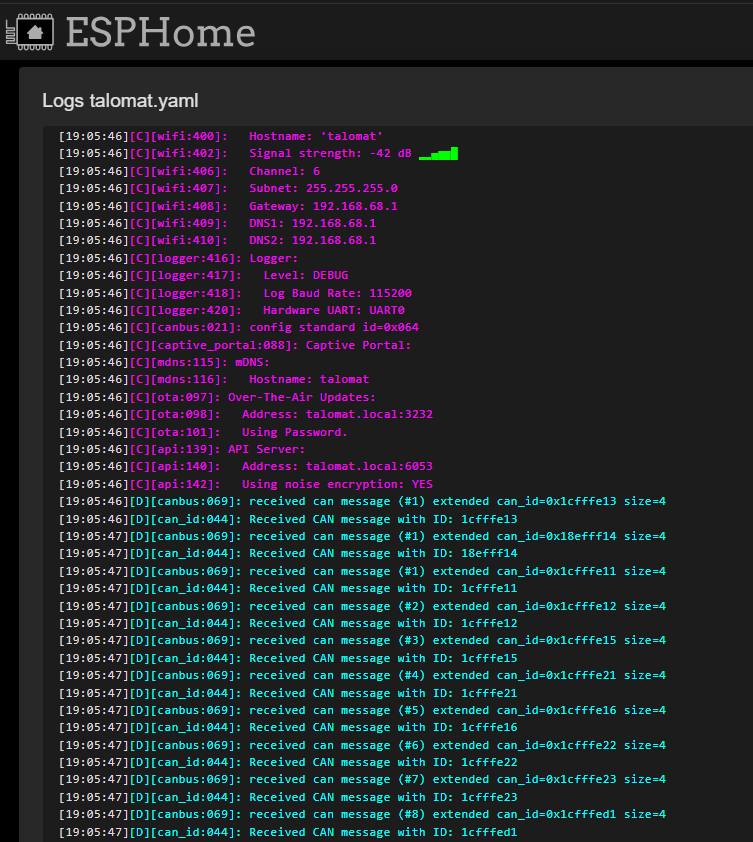Select canbus config standard id=0x064 line

click(238, 328)
